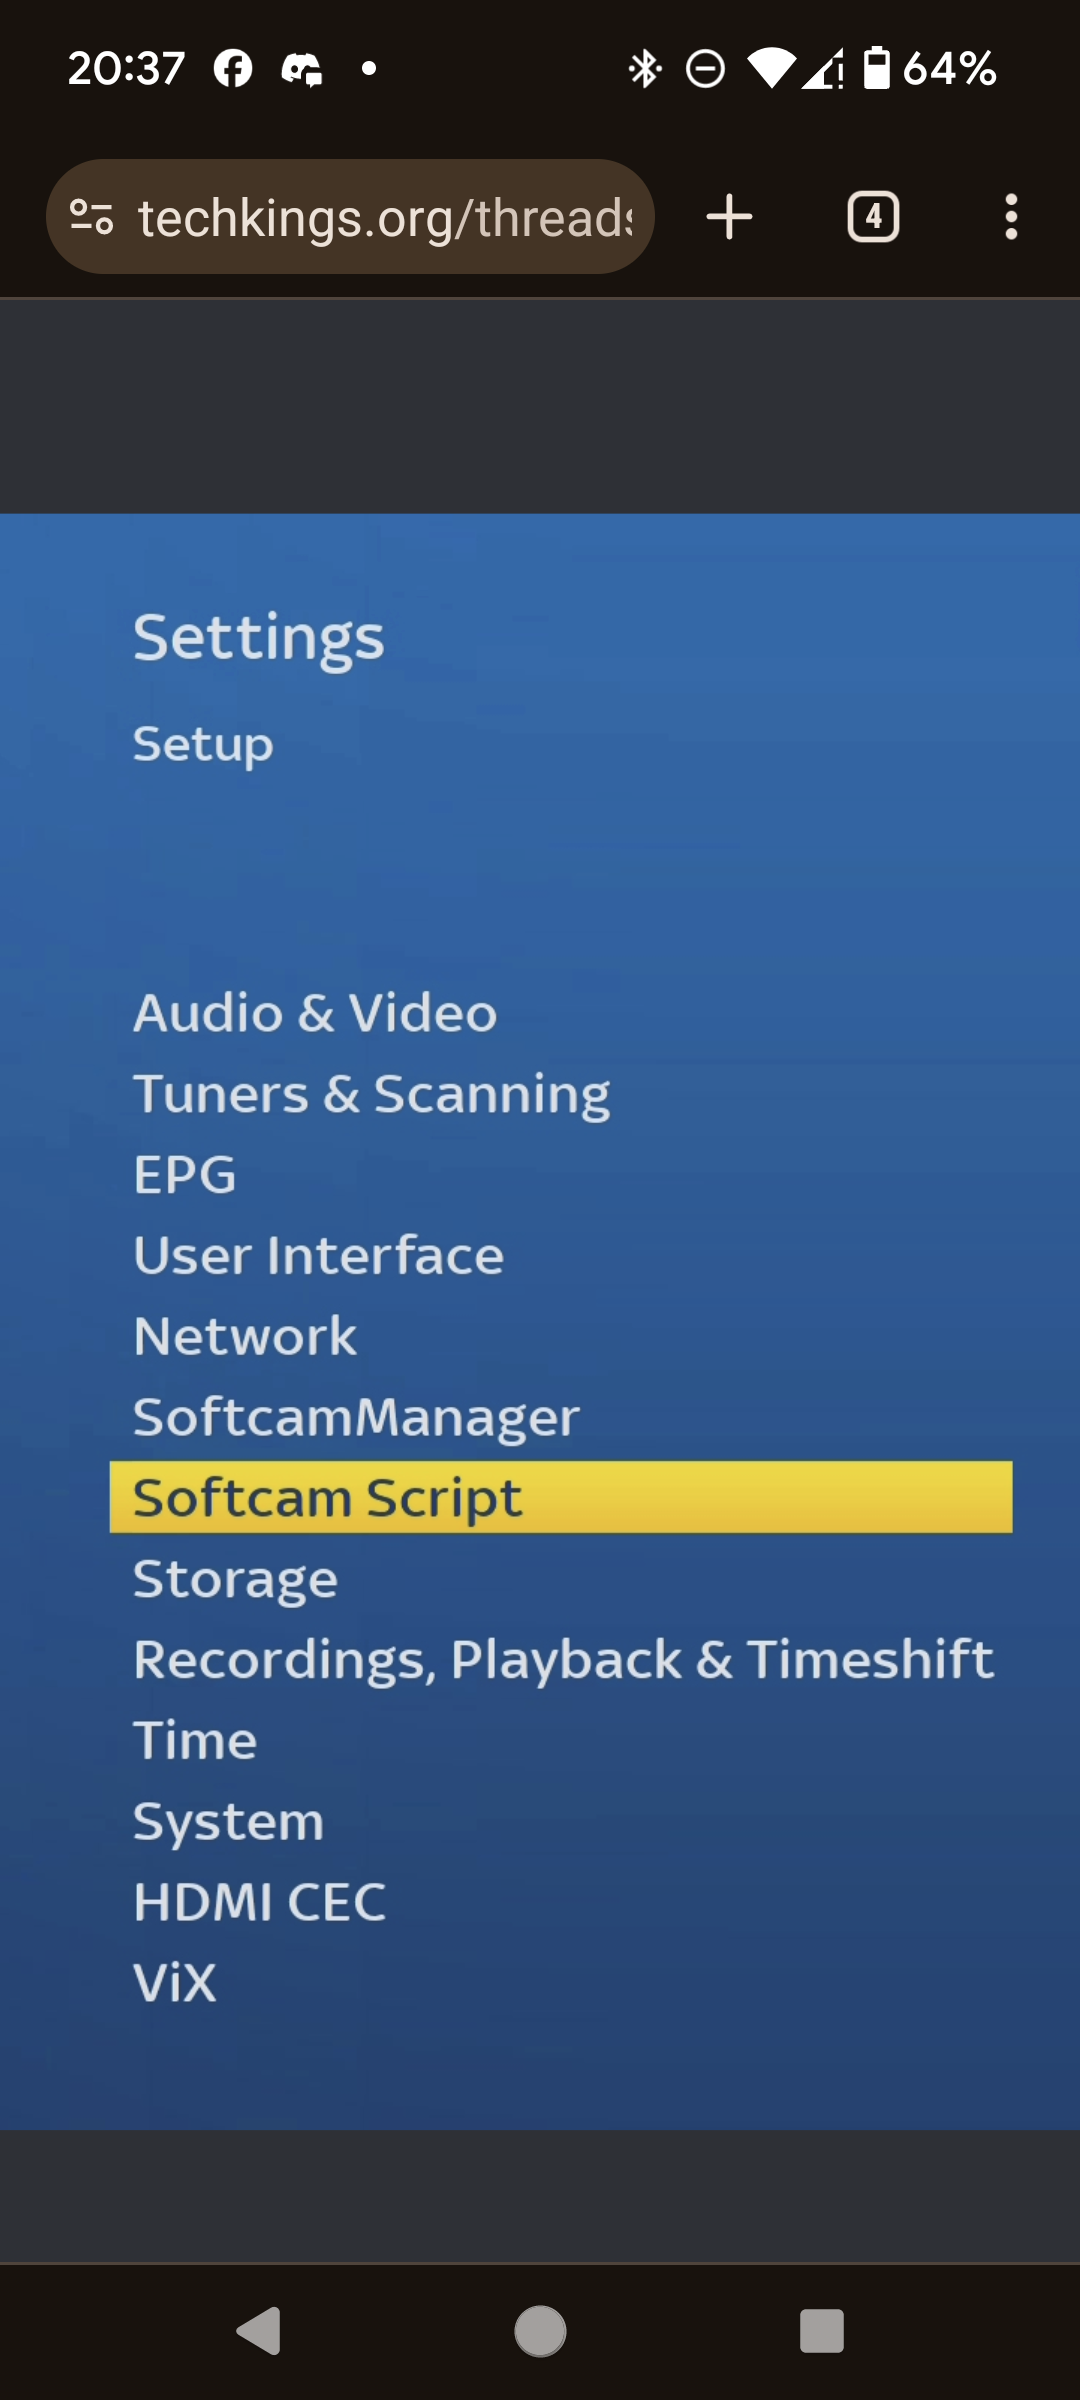Image resolution: width=1080 pixels, height=2400 pixels.
Task: Tap the site info icon in address bar
Action: pos(91,217)
